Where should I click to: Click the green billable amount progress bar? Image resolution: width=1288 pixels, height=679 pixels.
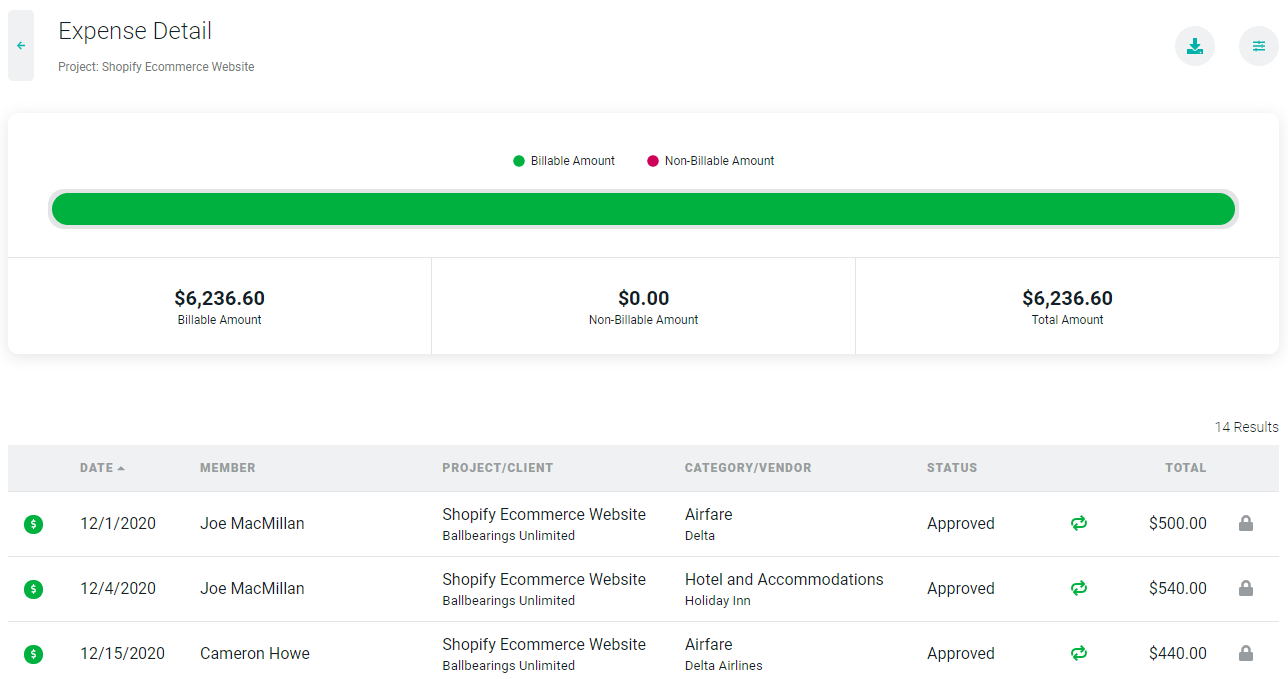click(643, 209)
